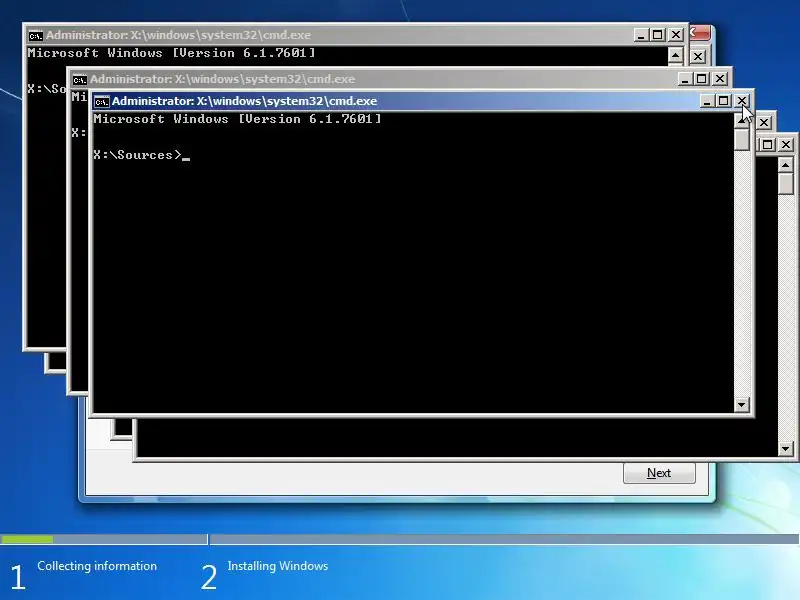
Task: Minimize the active blue-titled cmd window
Action: (x=707, y=101)
